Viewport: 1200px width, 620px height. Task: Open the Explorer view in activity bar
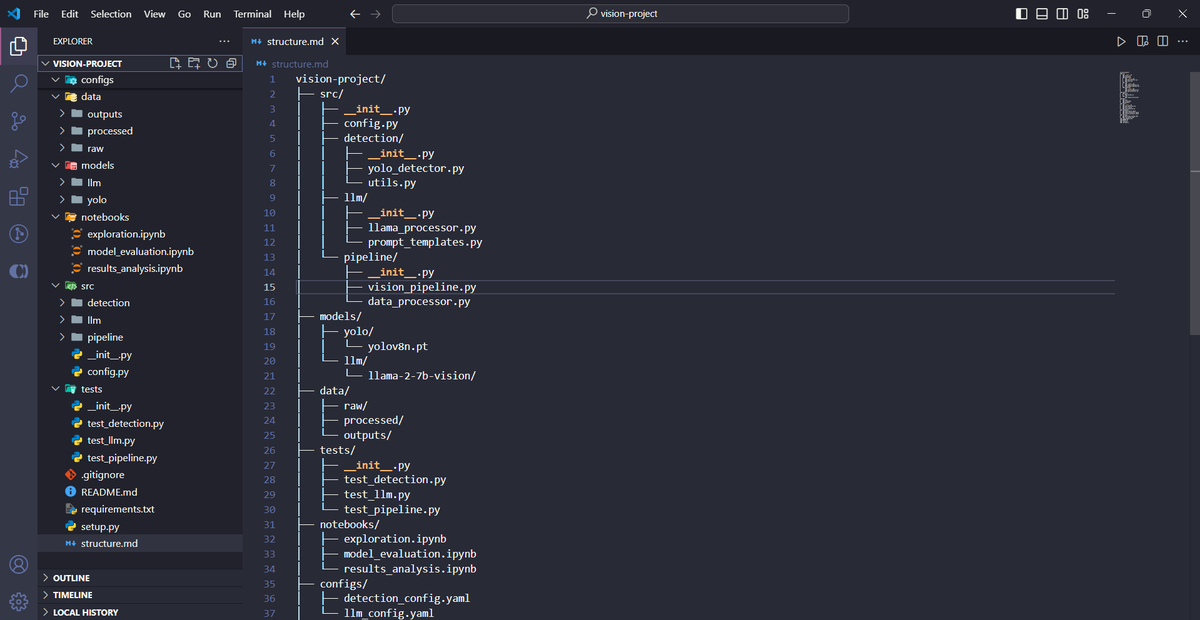tap(18, 46)
